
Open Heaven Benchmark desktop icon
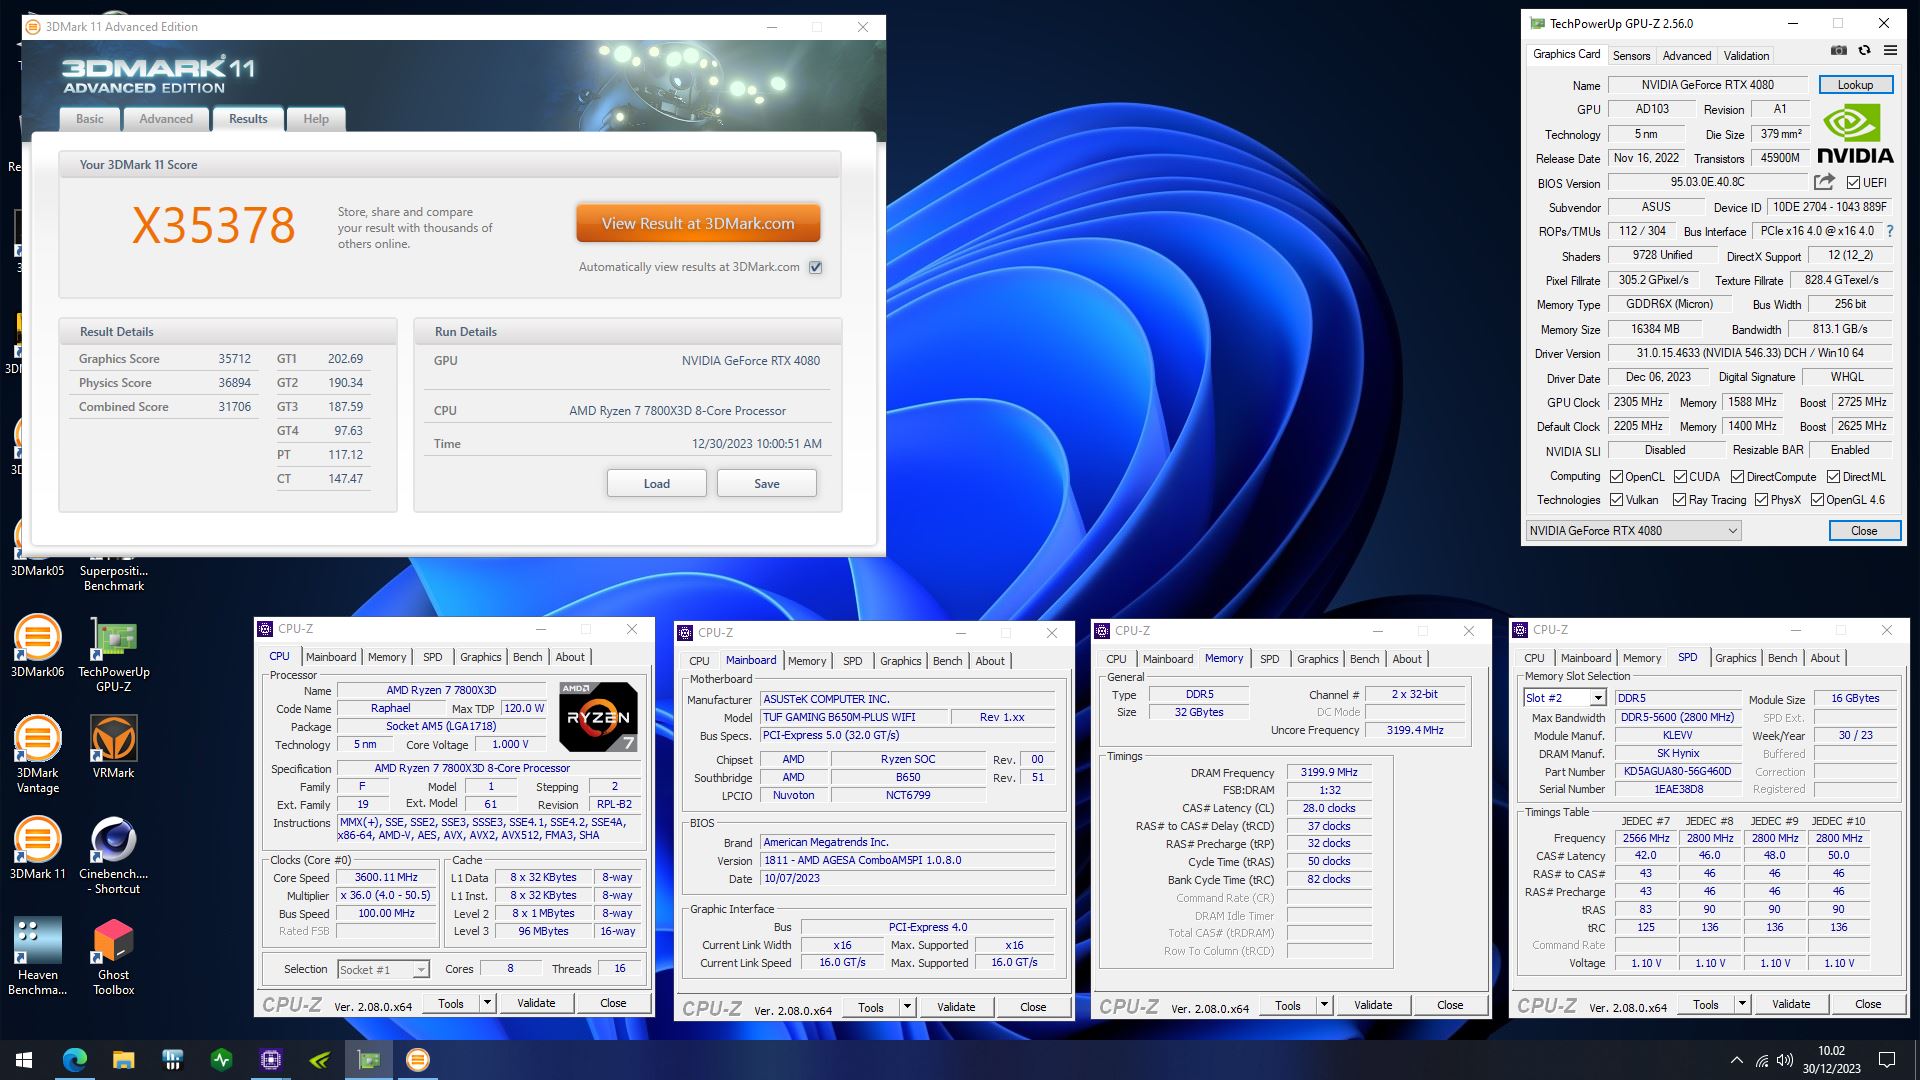pos(37,957)
